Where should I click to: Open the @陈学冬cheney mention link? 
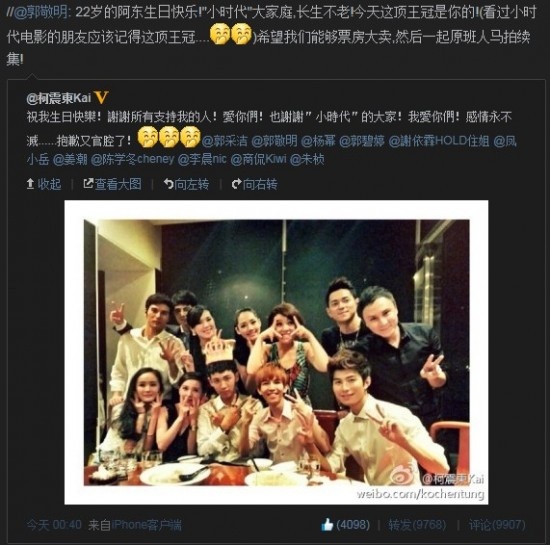pos(132,160)
